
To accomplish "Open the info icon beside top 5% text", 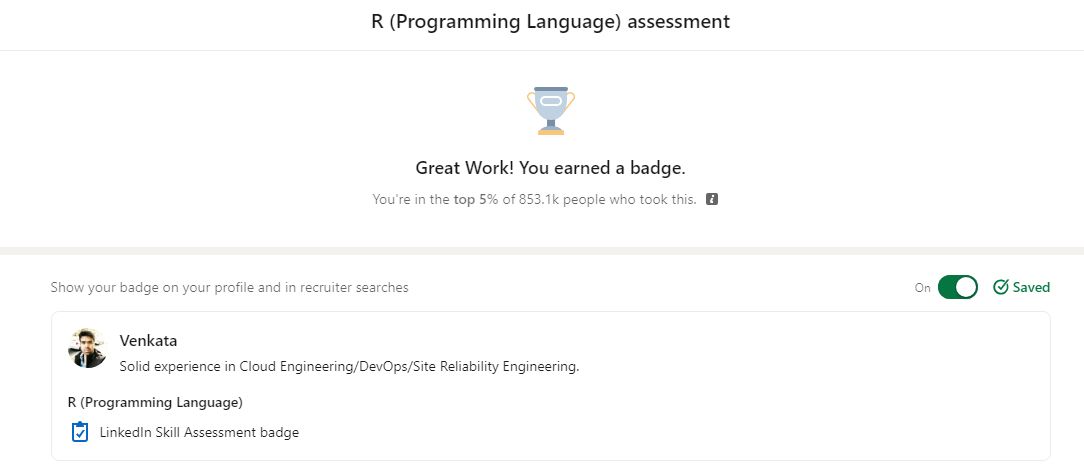I will [712, 200].
